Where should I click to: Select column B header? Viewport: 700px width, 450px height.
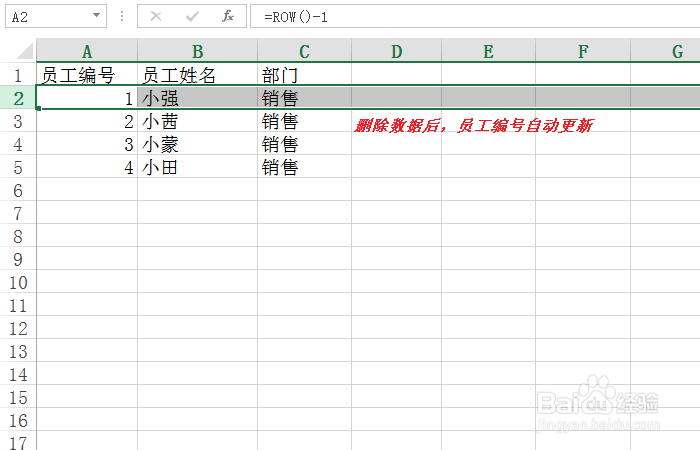[x=197, y=51]
